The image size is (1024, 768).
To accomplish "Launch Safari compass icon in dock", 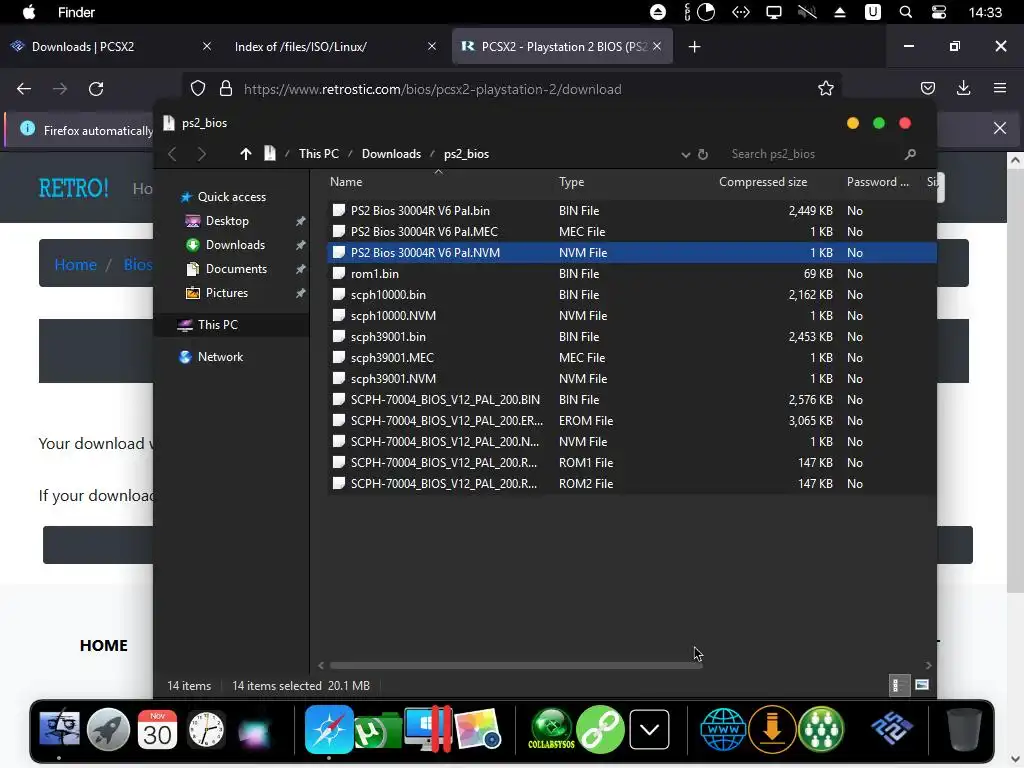I will click(x=328, y=729).
